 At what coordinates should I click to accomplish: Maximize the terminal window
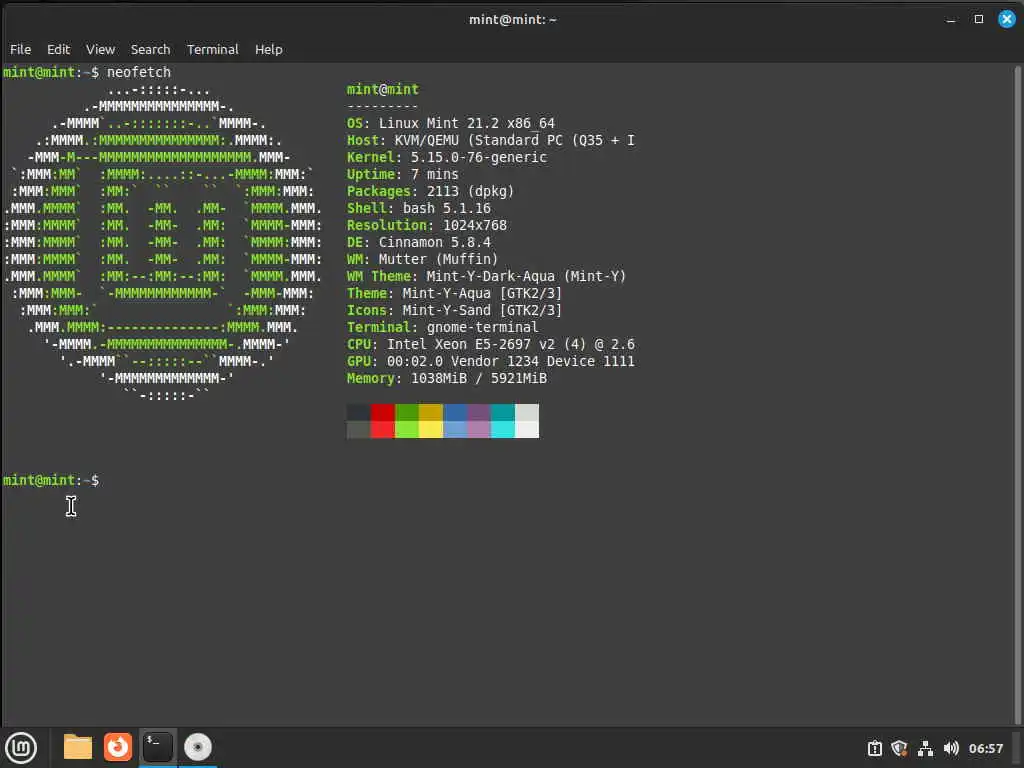[x=978, y=20]
